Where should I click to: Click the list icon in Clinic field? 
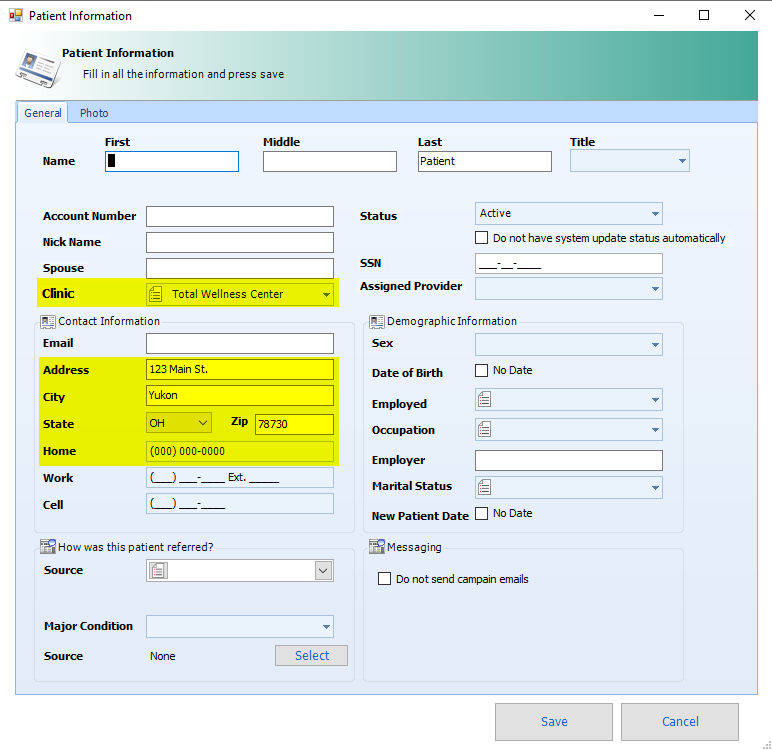[156, 294]
